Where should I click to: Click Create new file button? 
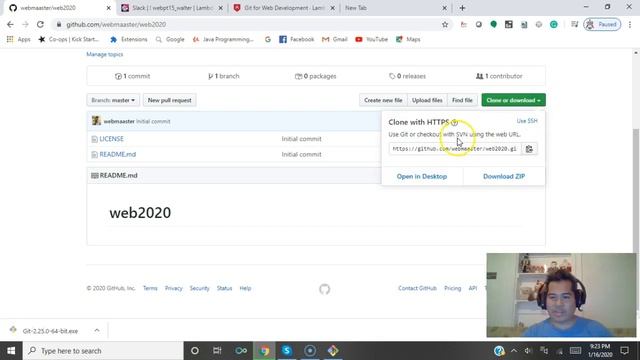coord(383,100)
